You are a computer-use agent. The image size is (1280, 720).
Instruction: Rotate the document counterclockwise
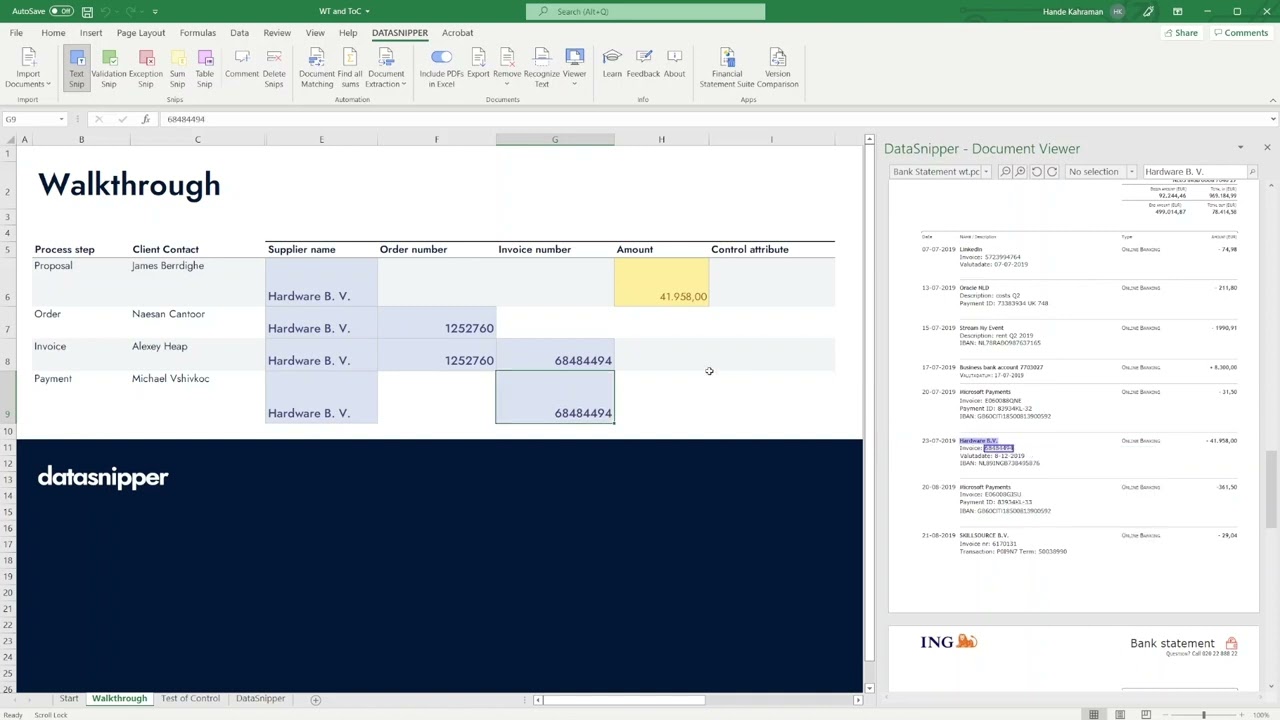pos(1036,172)
